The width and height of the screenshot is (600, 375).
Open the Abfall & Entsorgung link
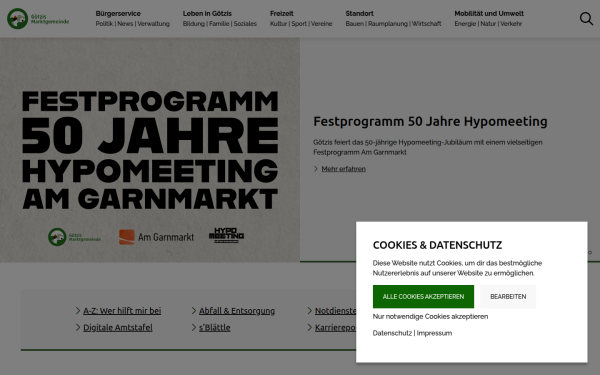[237, 311]
